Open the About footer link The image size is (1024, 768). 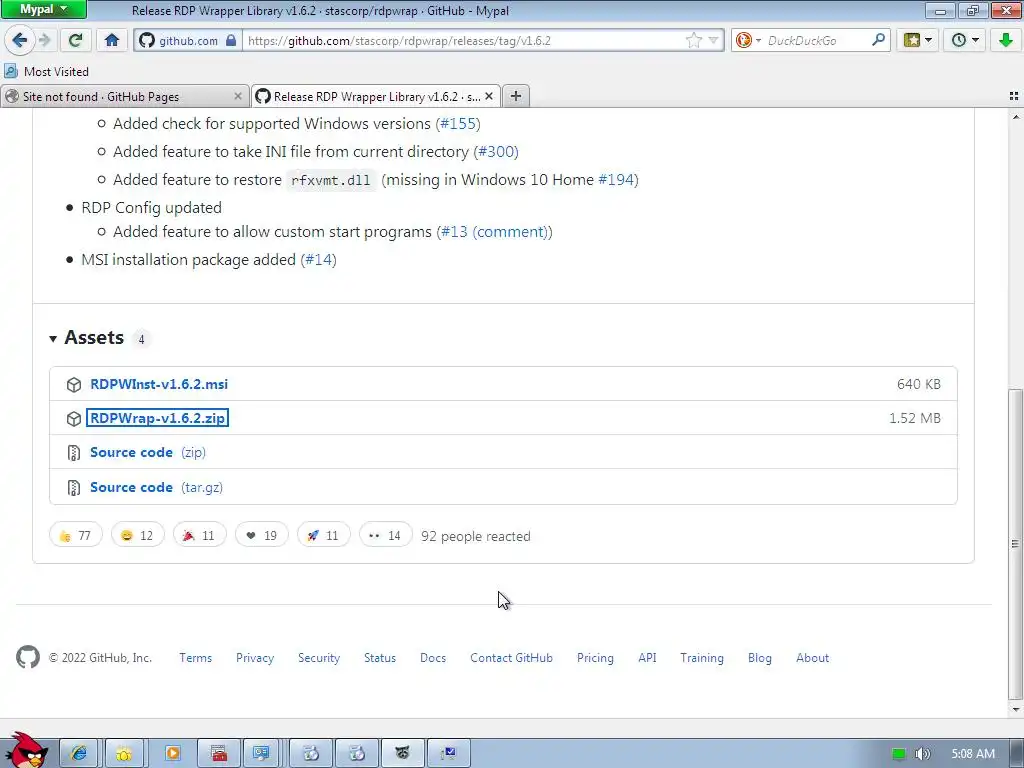[x=812, y=658]
